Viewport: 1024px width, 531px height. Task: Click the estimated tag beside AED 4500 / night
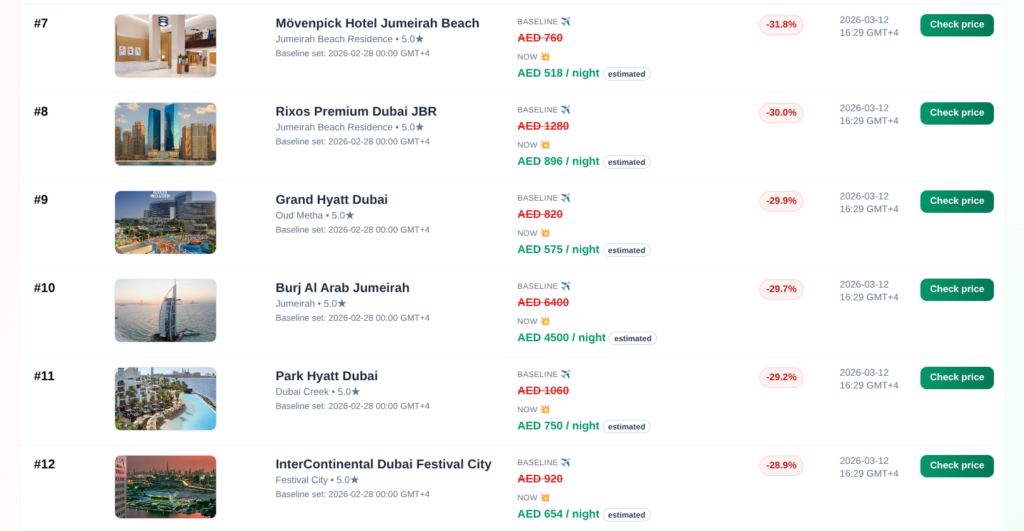click(x=632, y=338)
